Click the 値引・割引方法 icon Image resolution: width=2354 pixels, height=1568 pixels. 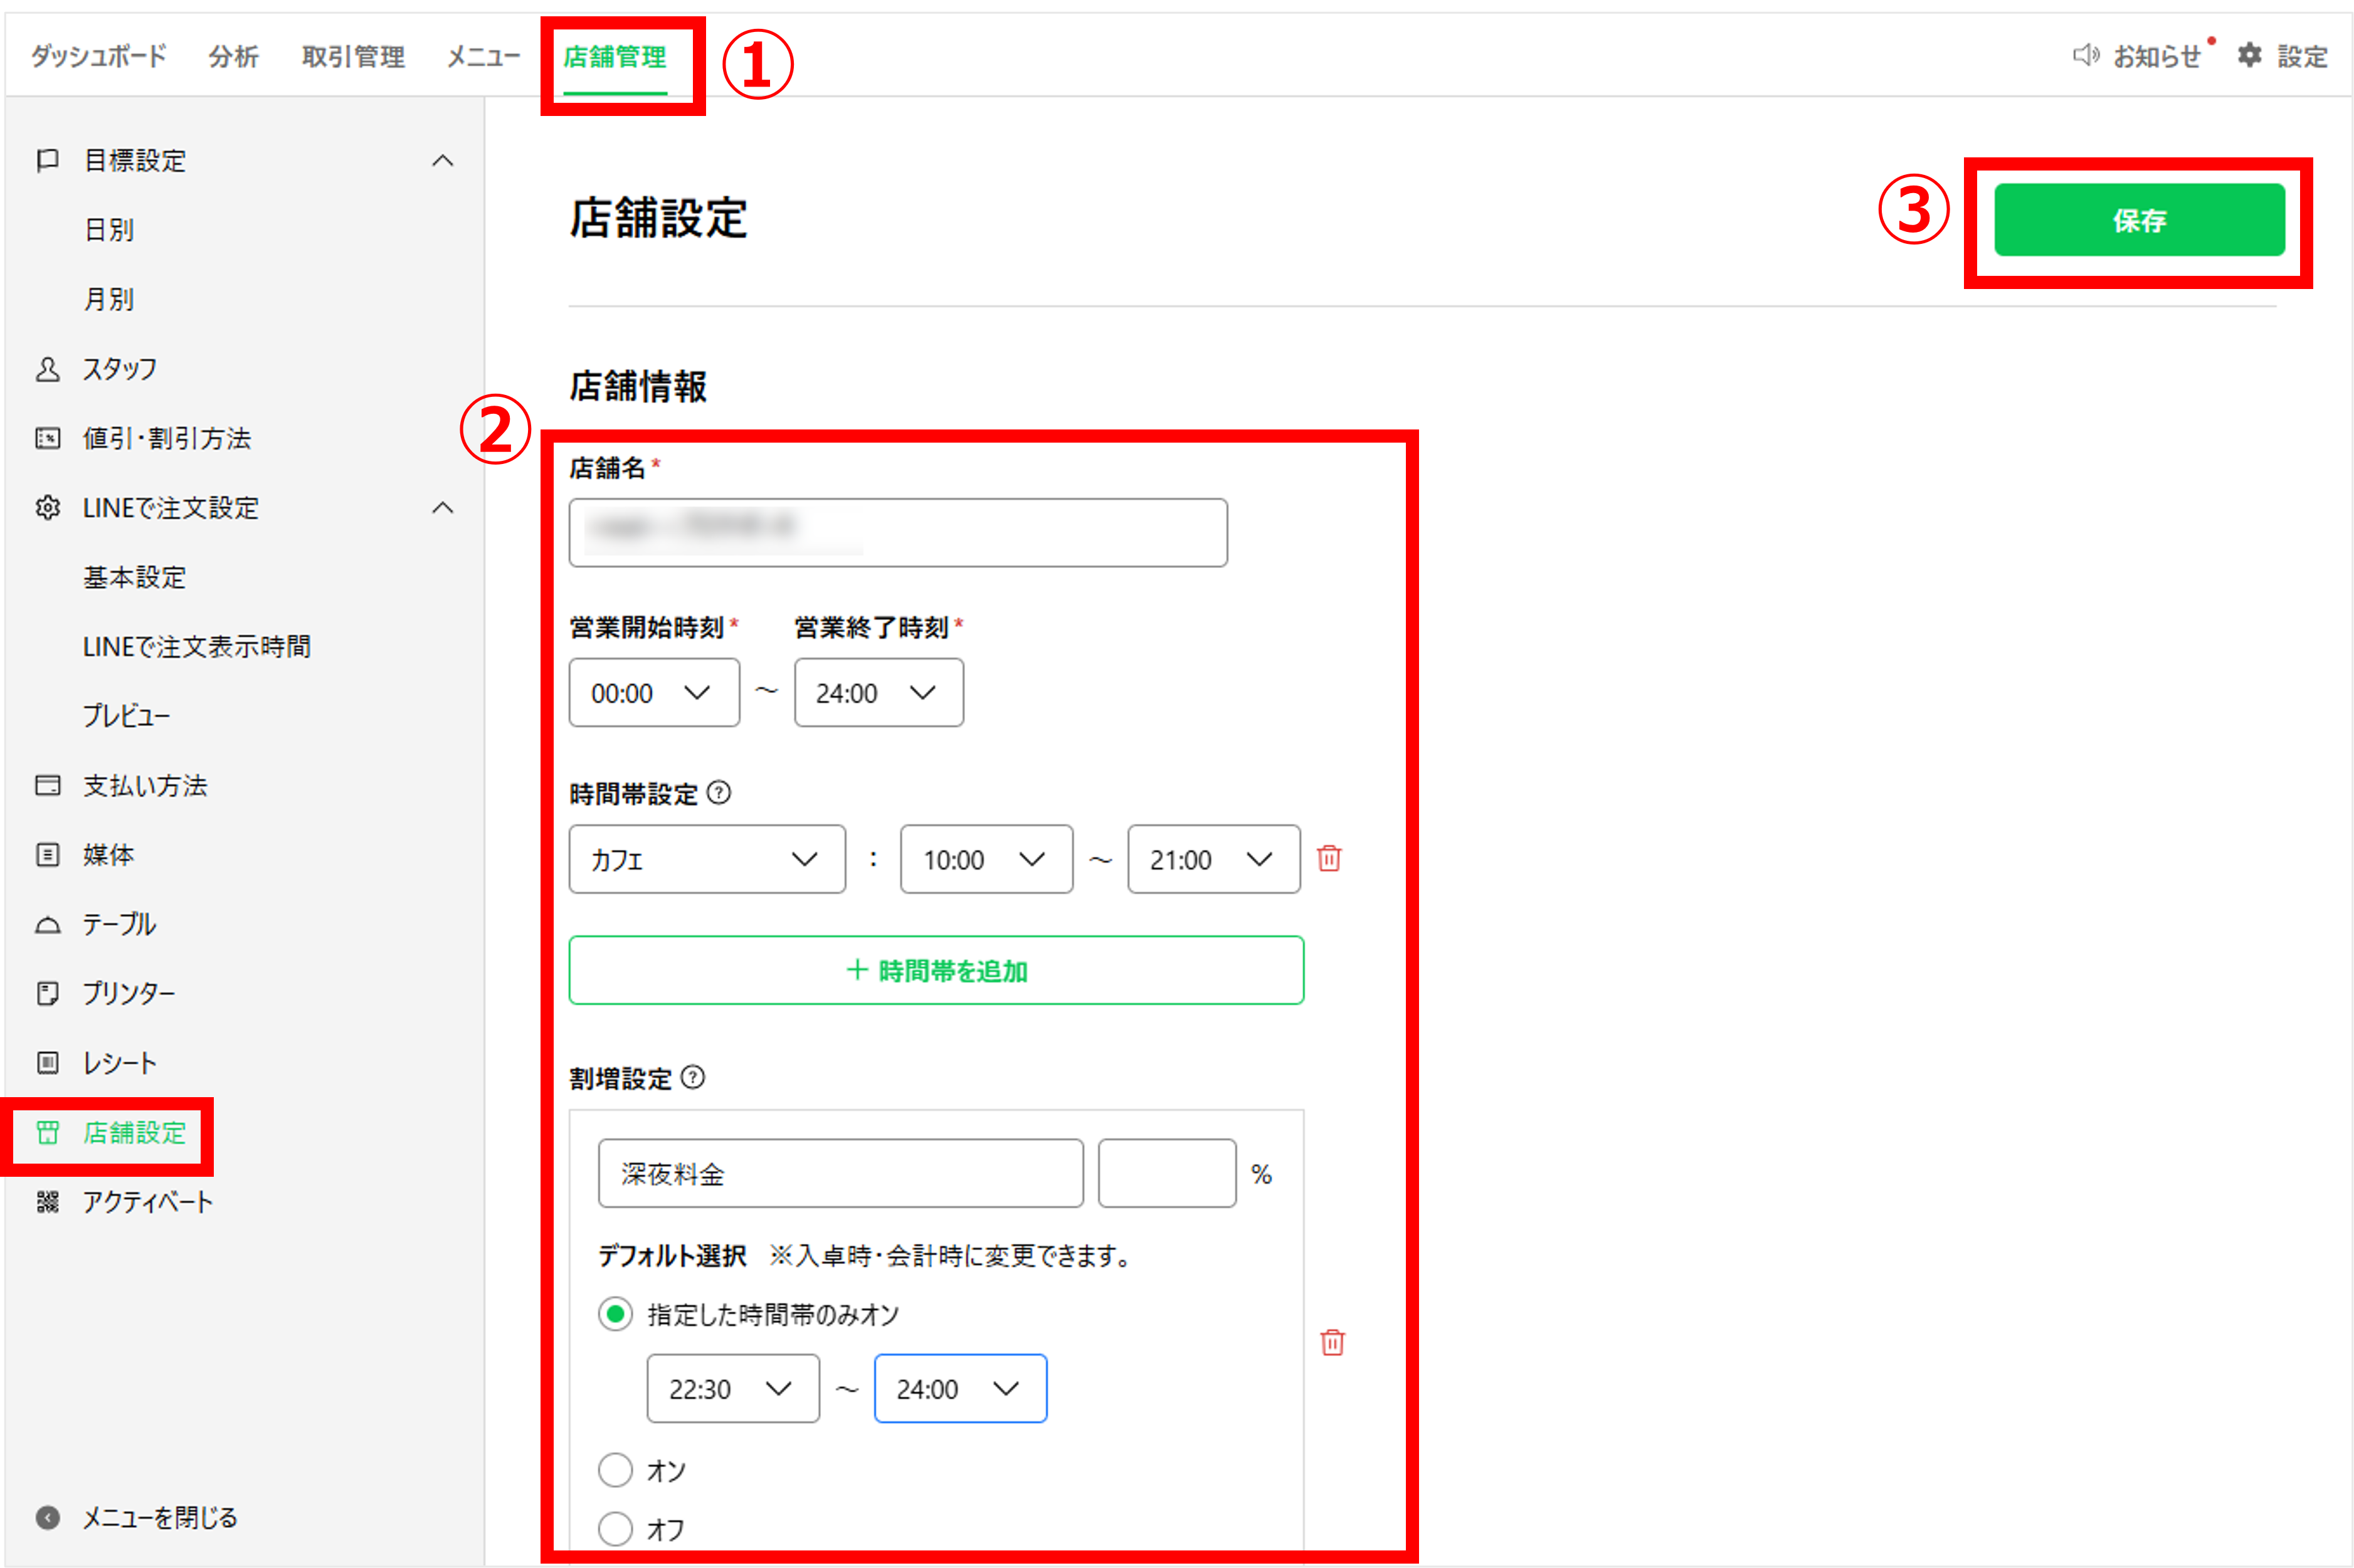coord(47,438)
